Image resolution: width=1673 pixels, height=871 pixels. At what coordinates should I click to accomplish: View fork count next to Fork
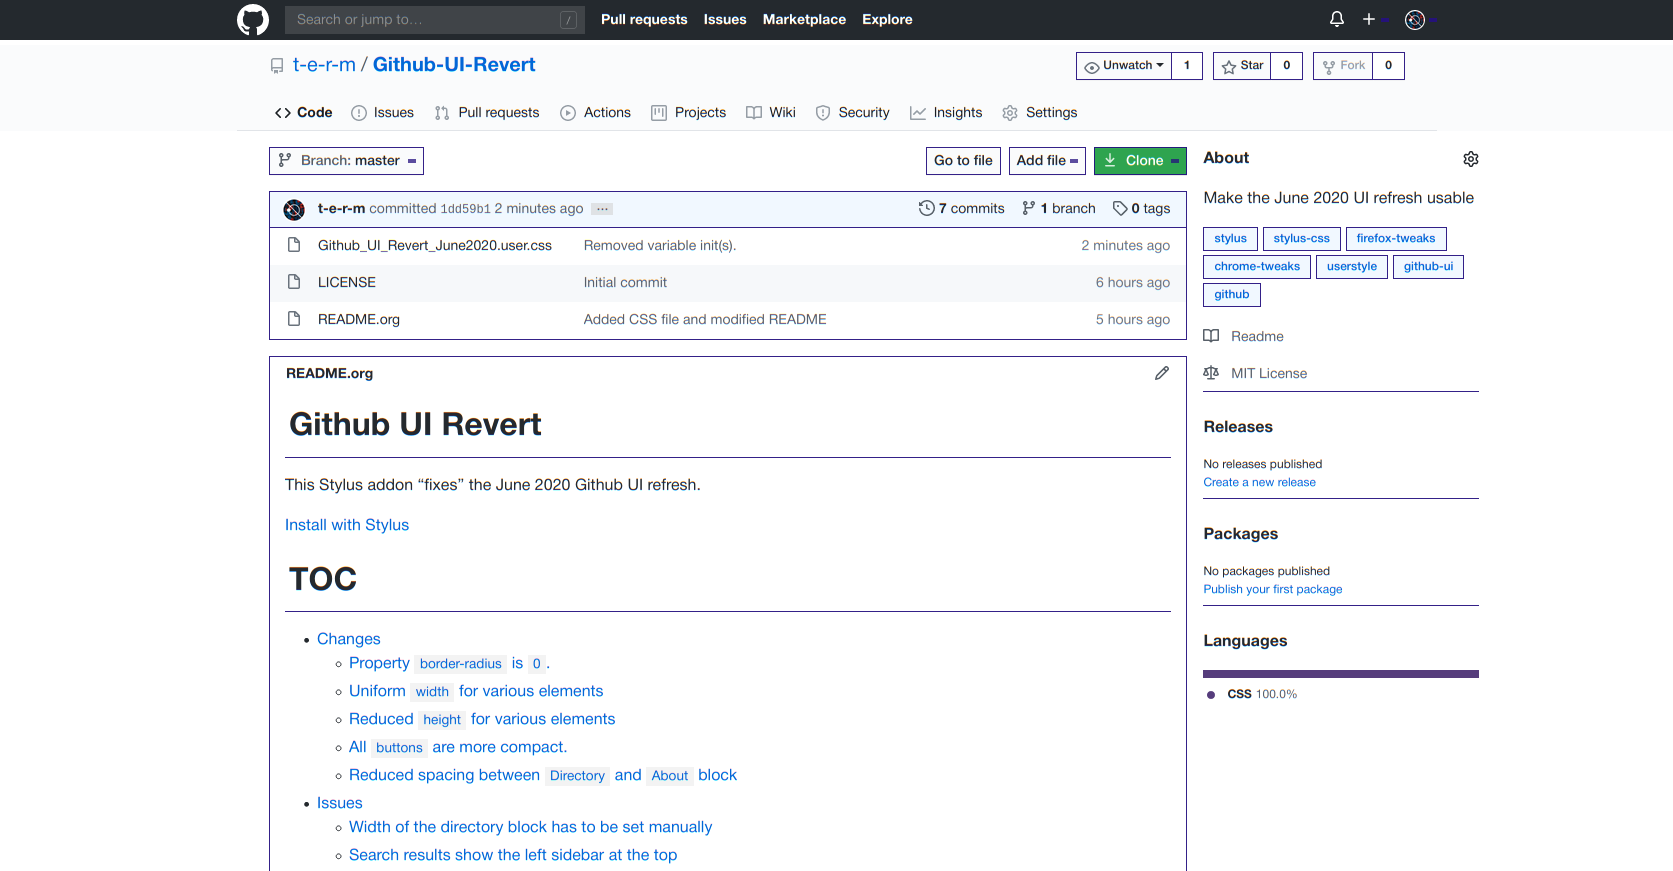[x=1389, y=66]
